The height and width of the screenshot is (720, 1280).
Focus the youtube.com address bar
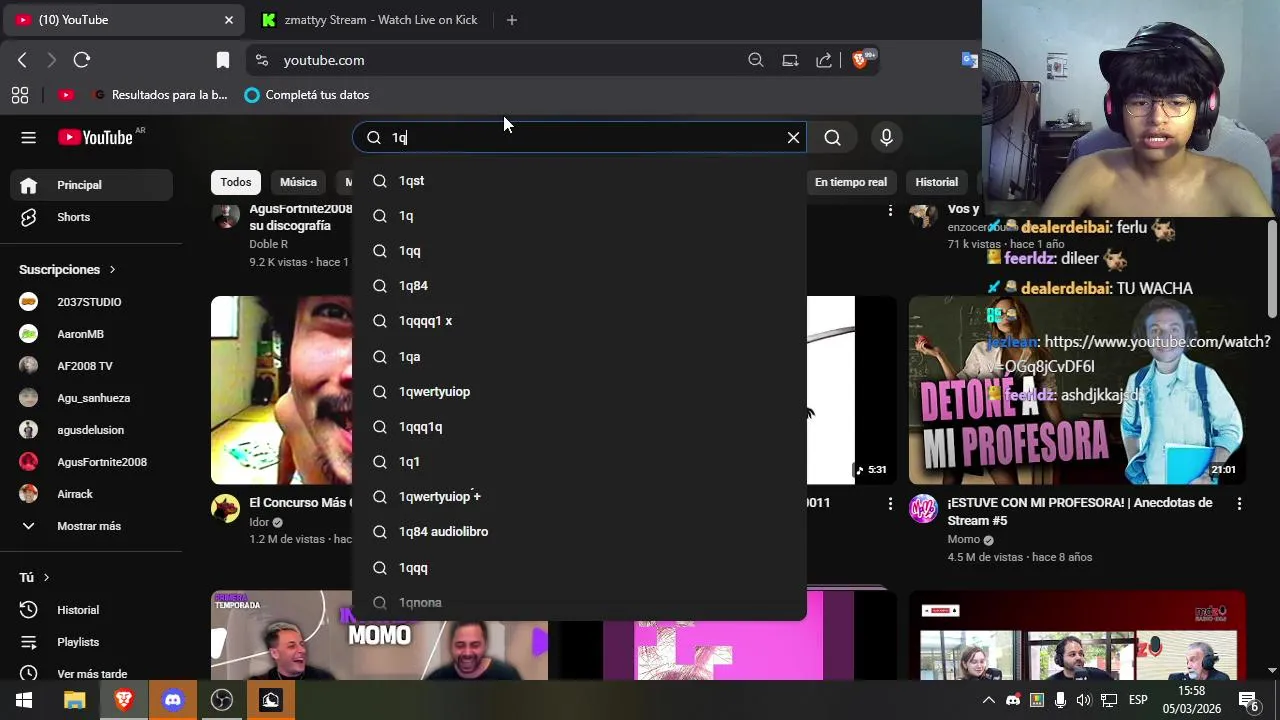point(500,60)
